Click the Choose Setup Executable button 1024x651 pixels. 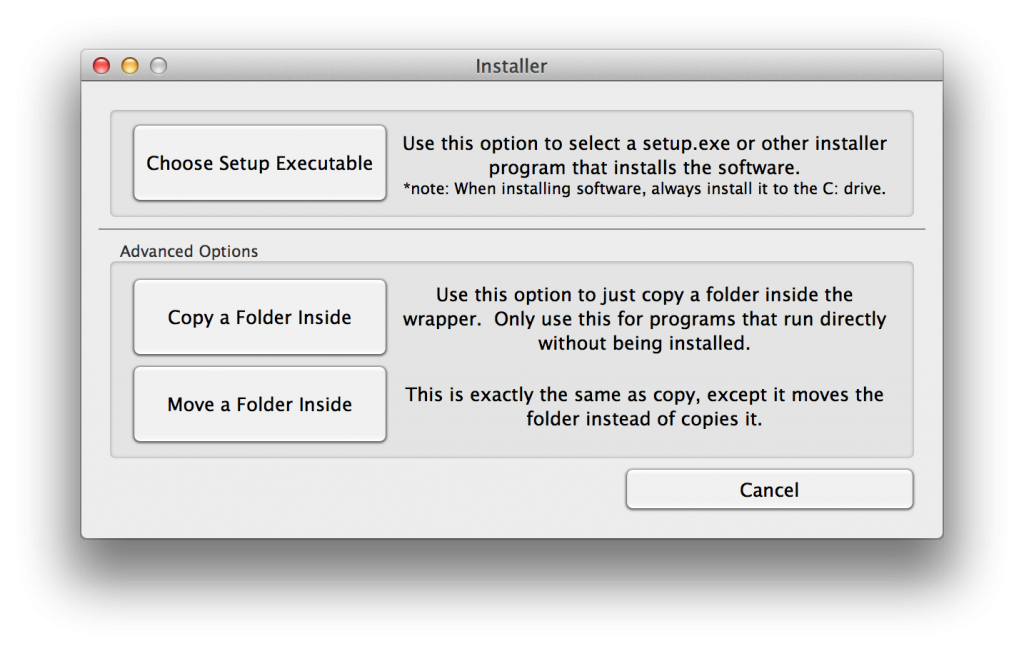260,163
